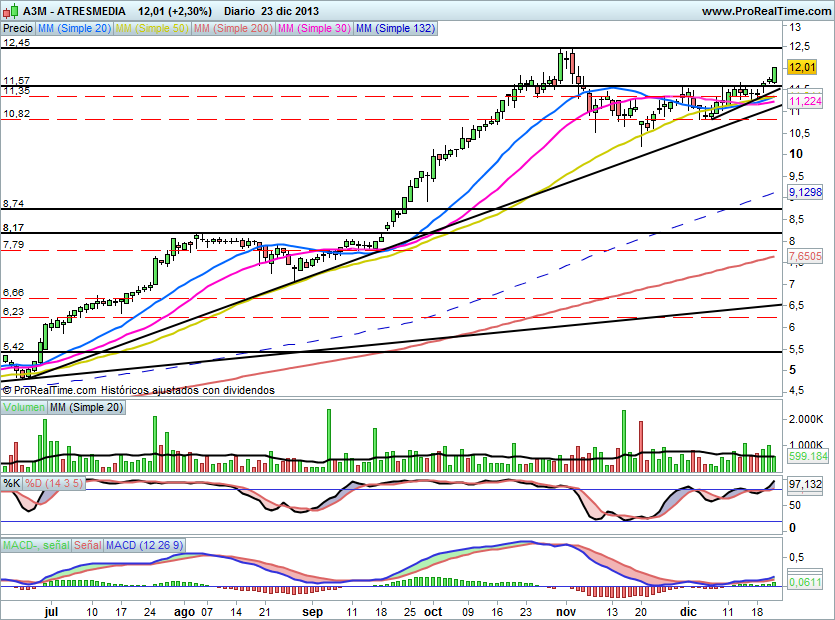Screen dimensions: 835x620
Task: Click the jul month label on time axis
Action: coord(51,611)
